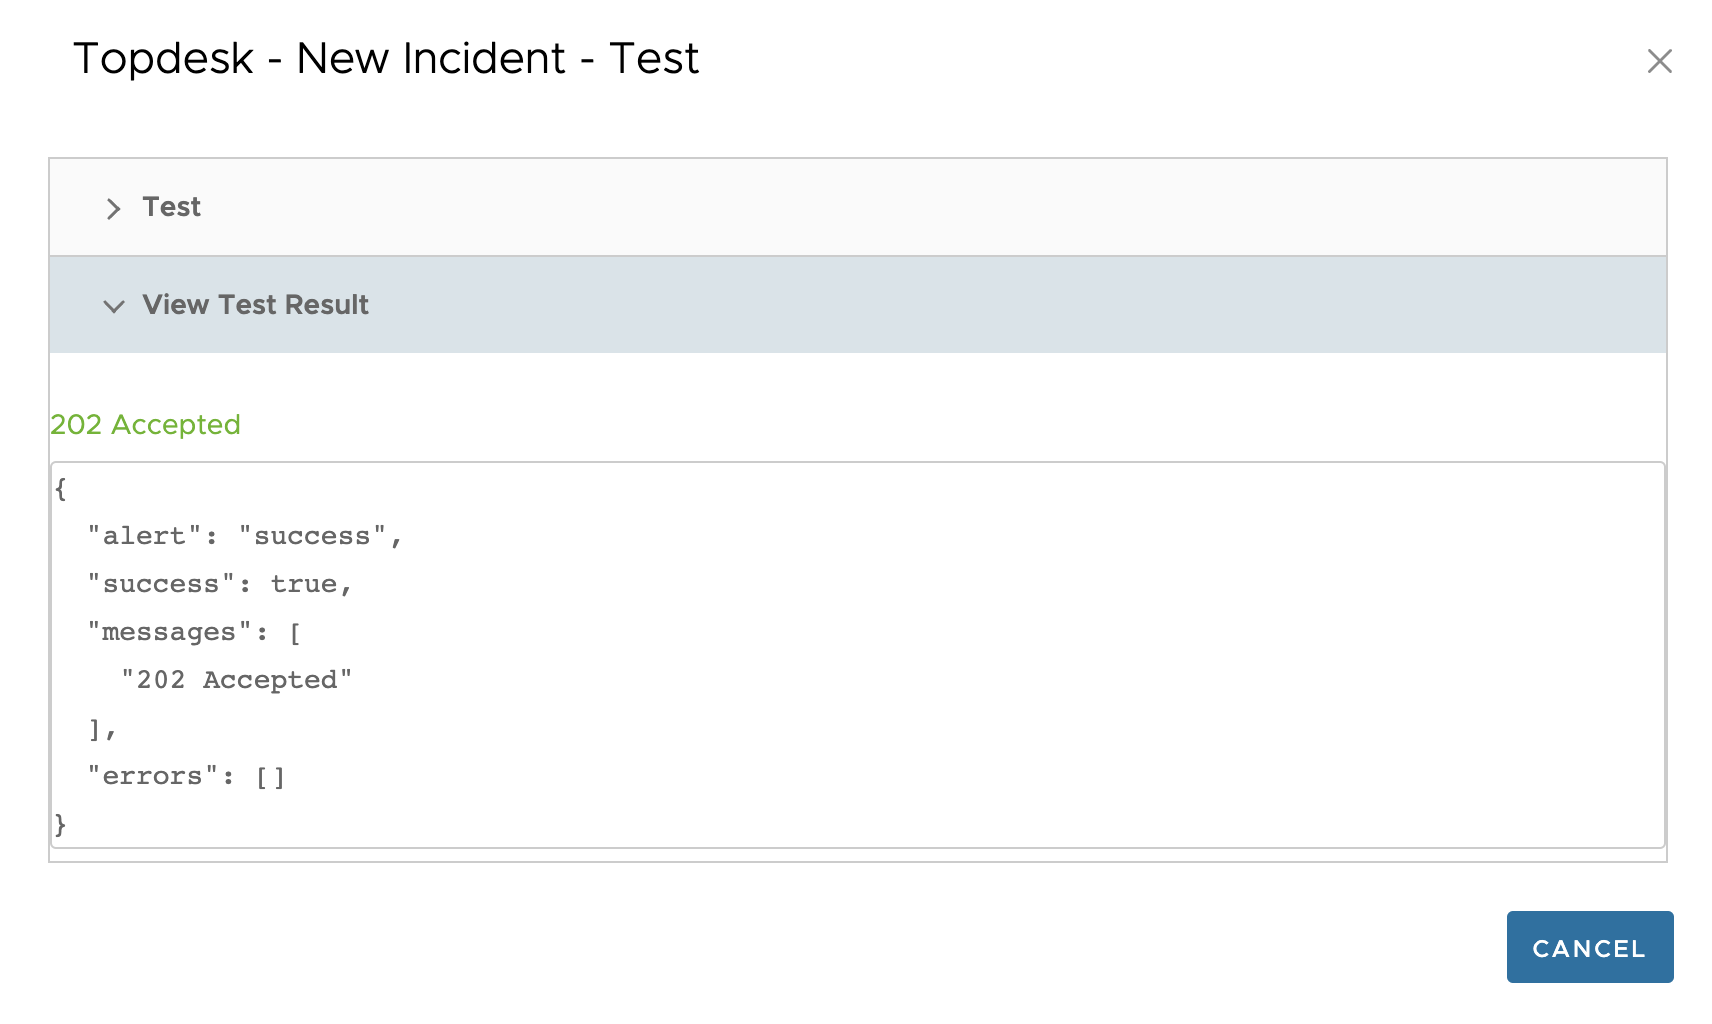Click the success true value in the output

[220, 584]
